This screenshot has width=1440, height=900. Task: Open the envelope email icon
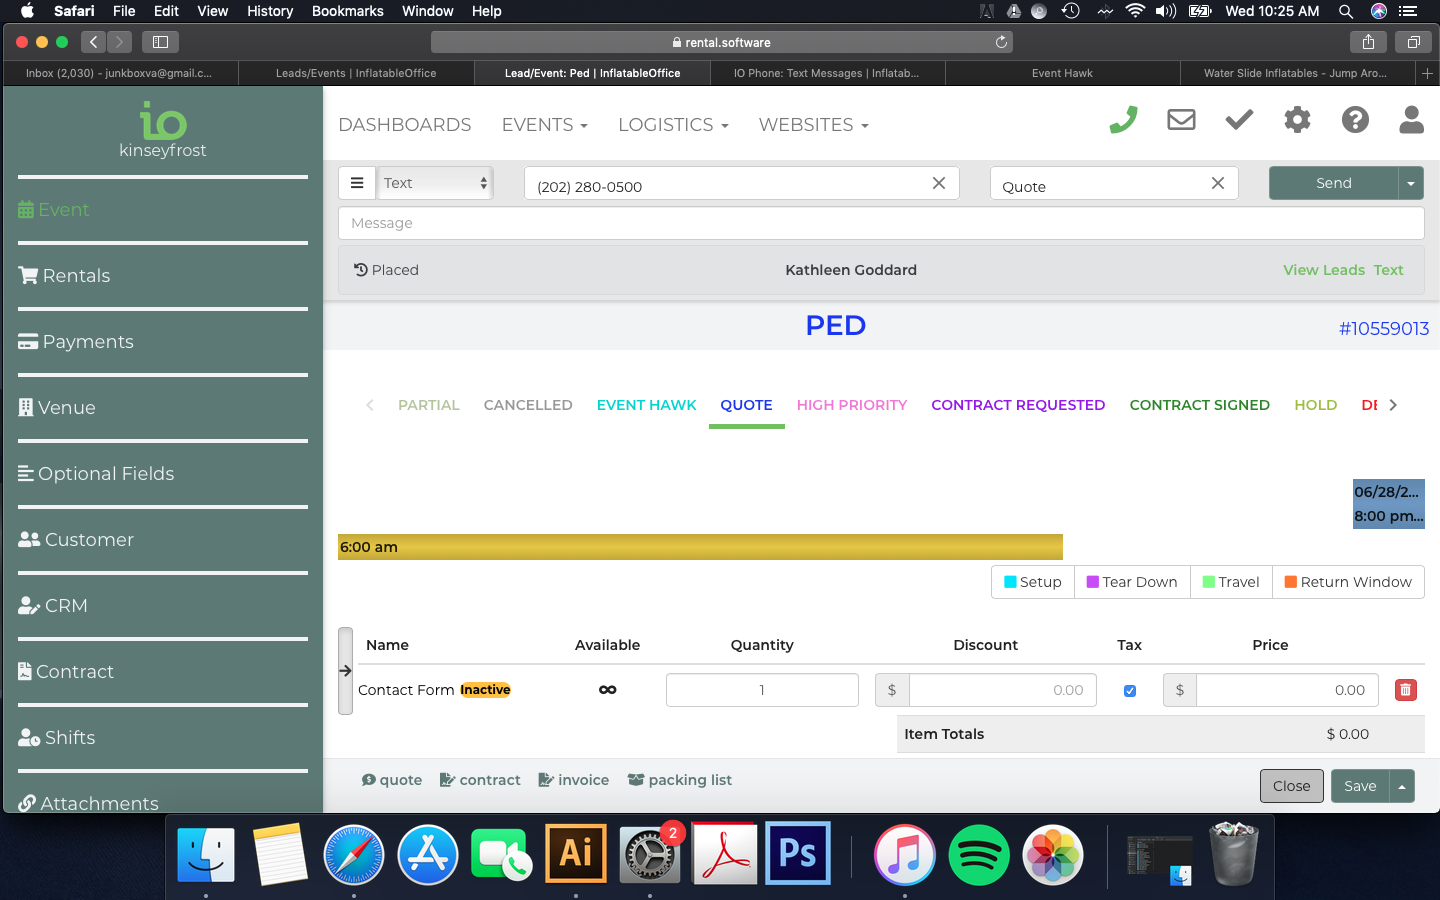click(x=1181, y=120)
